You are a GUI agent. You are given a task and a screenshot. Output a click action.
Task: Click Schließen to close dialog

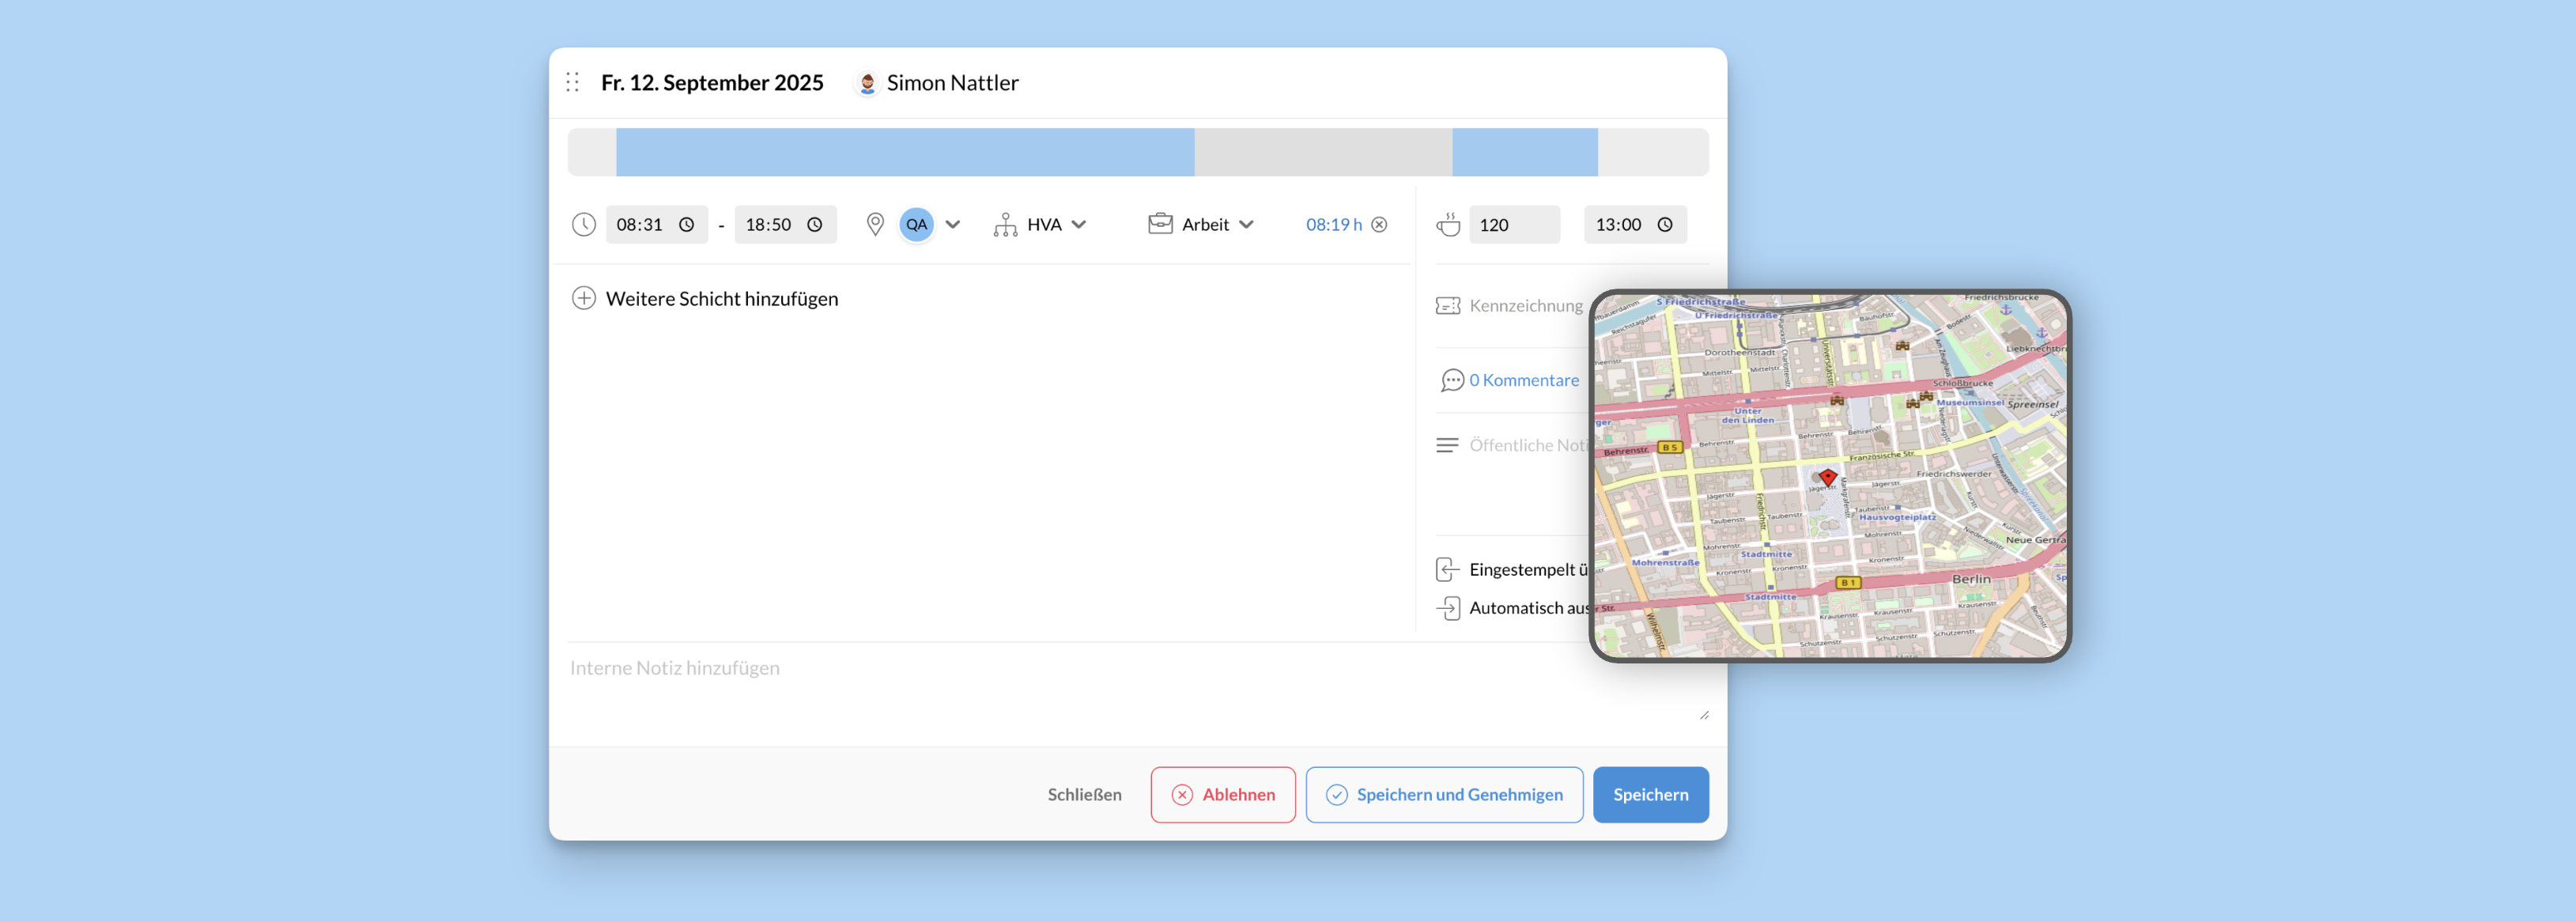click(1084, 795)
